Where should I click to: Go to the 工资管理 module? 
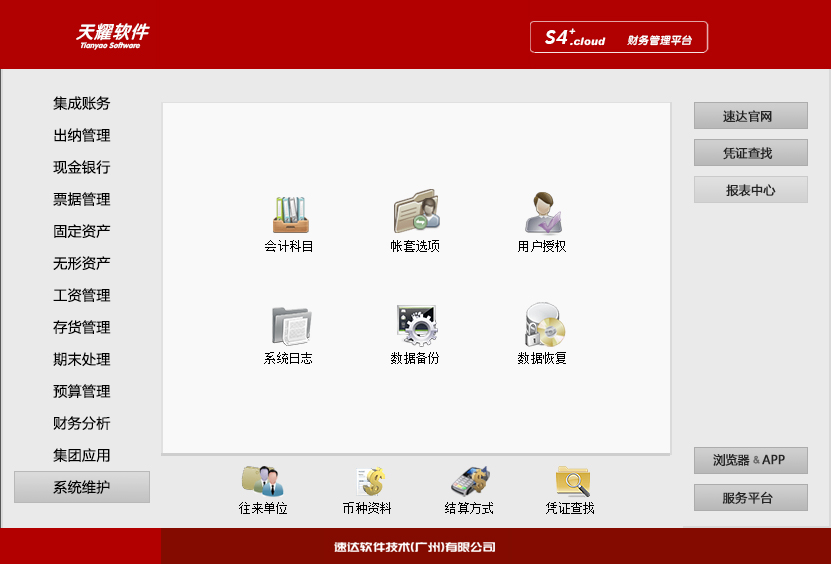[82, 295]
